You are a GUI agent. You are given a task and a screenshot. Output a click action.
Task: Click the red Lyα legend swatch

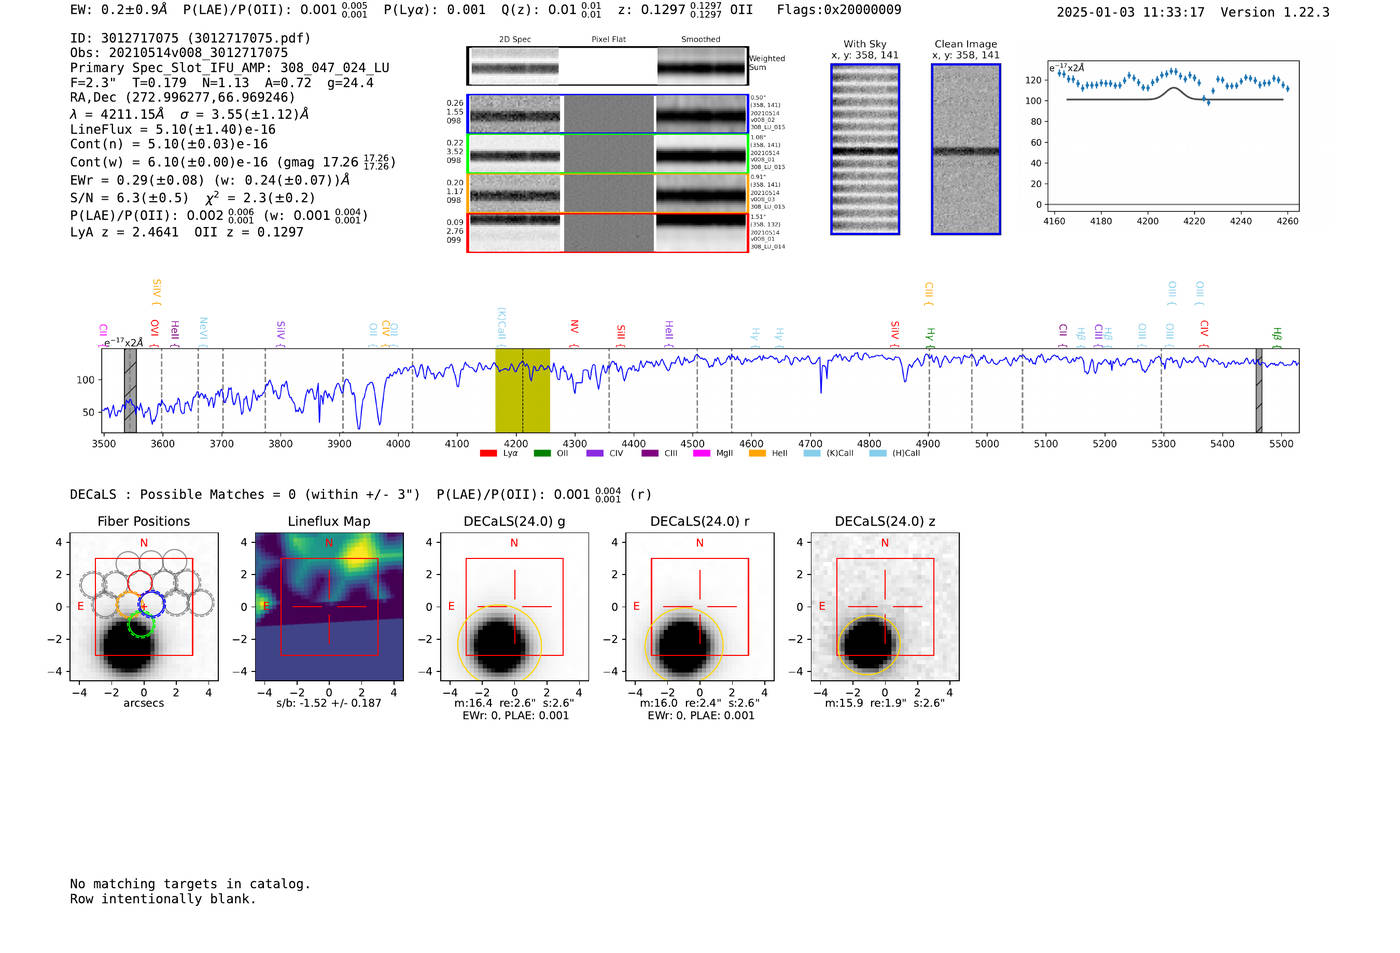pyautogui.click(x=488, y=454)
